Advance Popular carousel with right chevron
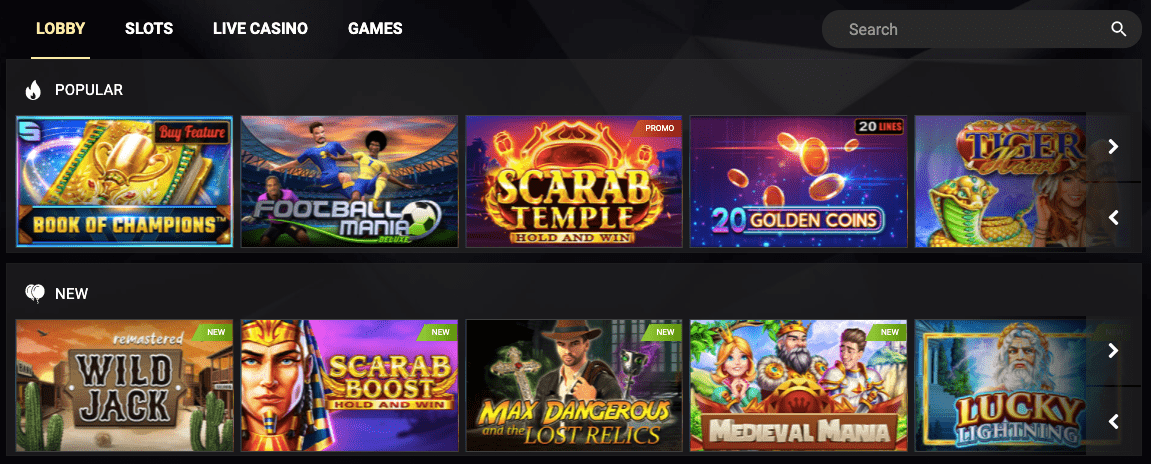This screenshot has width=1151, height=464. [x=1114, y=146]
